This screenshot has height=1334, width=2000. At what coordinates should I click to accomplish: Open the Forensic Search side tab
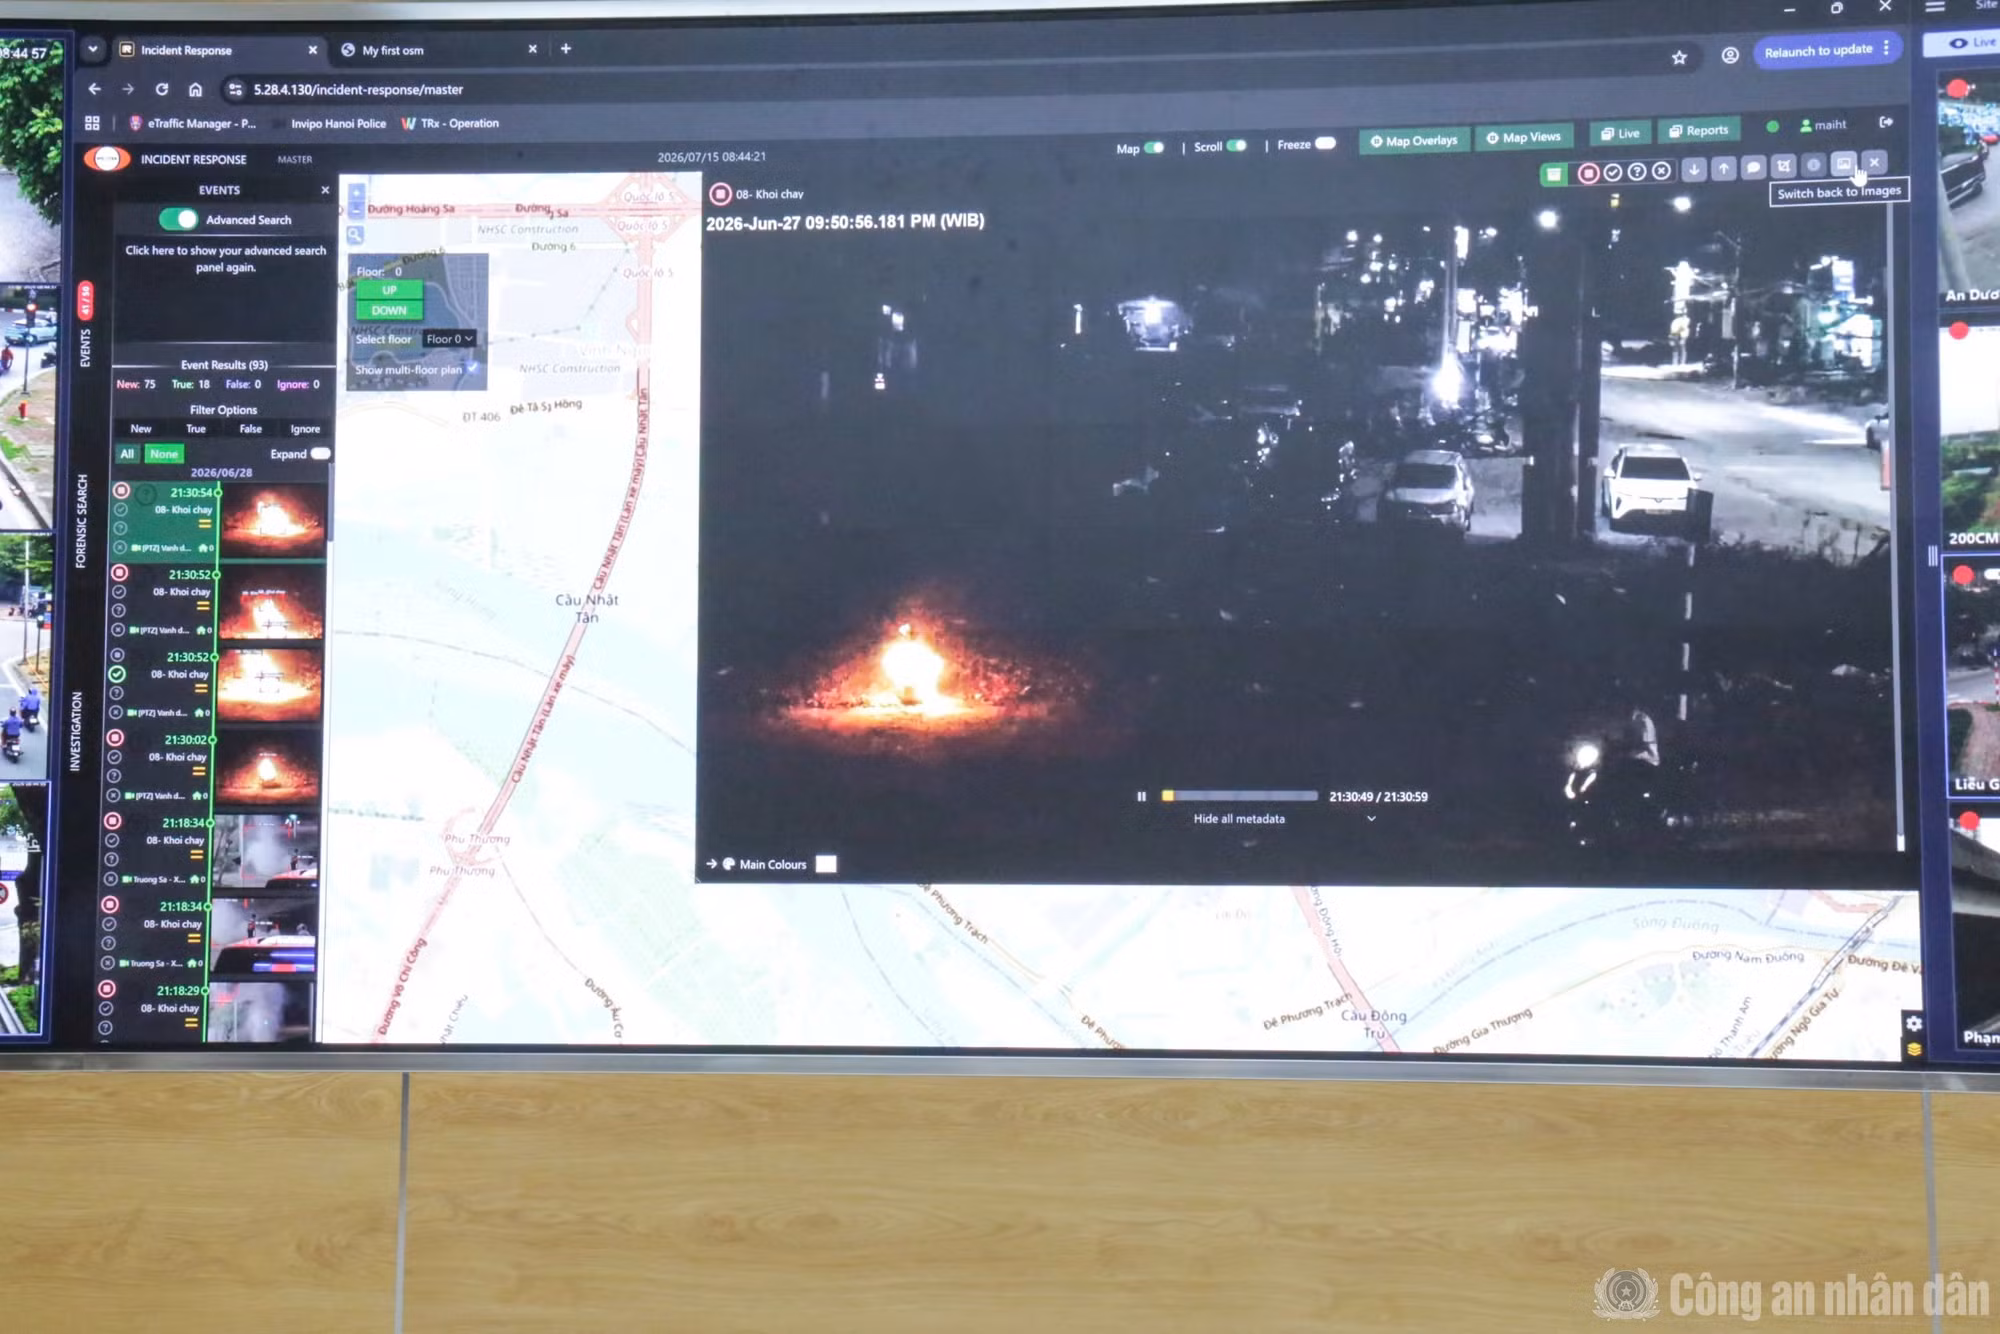82,521
